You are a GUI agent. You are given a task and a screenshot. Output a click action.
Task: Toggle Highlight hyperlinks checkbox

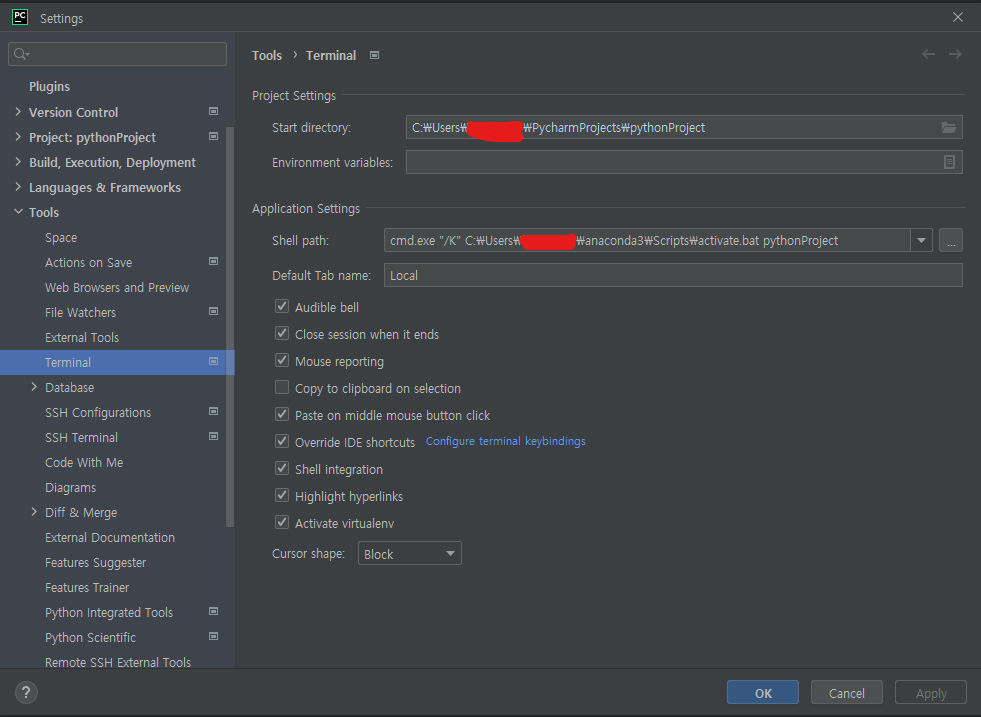click(x=282, y=496)
